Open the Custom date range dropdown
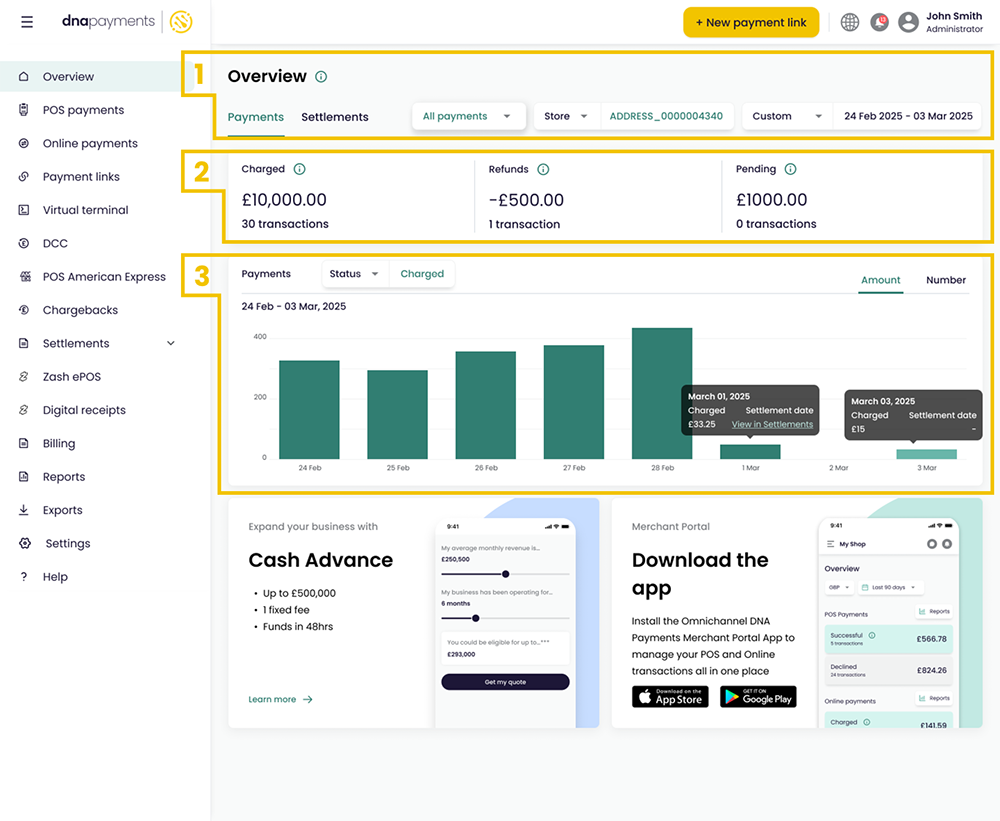Image resolution: width=1000 pixels, height=821 pixels. (x=785, y=116)
